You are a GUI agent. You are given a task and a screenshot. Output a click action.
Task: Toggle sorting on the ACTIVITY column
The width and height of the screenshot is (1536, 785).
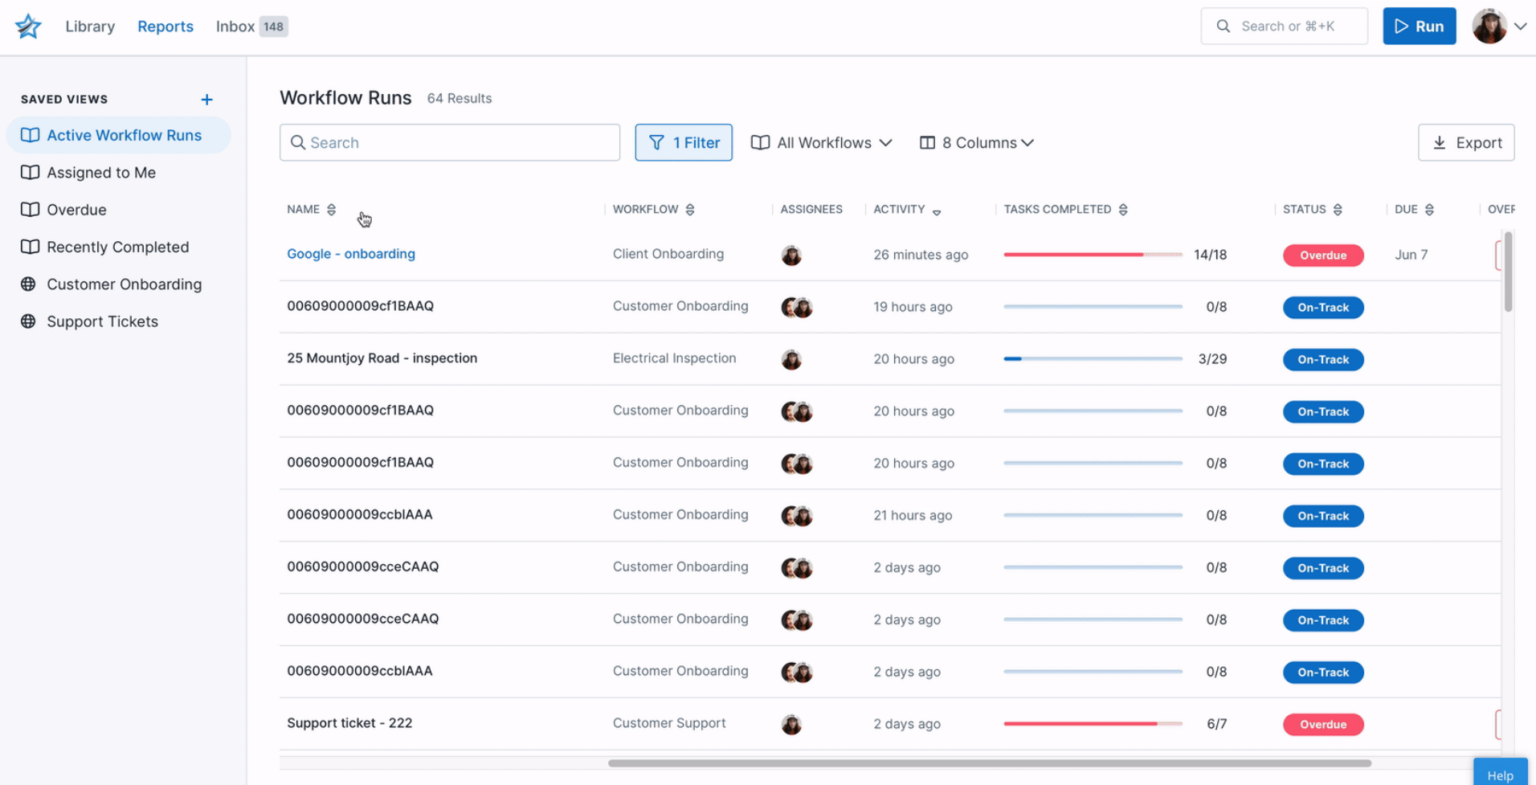[x=937, y=211]
